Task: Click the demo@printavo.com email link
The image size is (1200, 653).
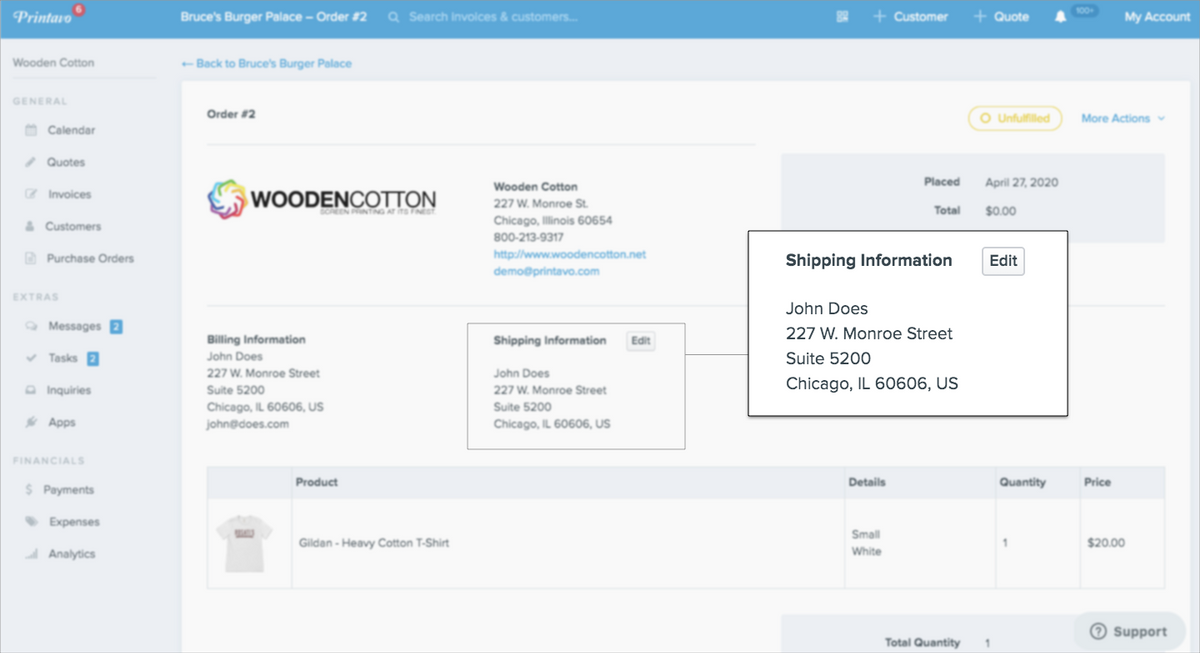Action: pyautogui.click(x=546, y=271)
